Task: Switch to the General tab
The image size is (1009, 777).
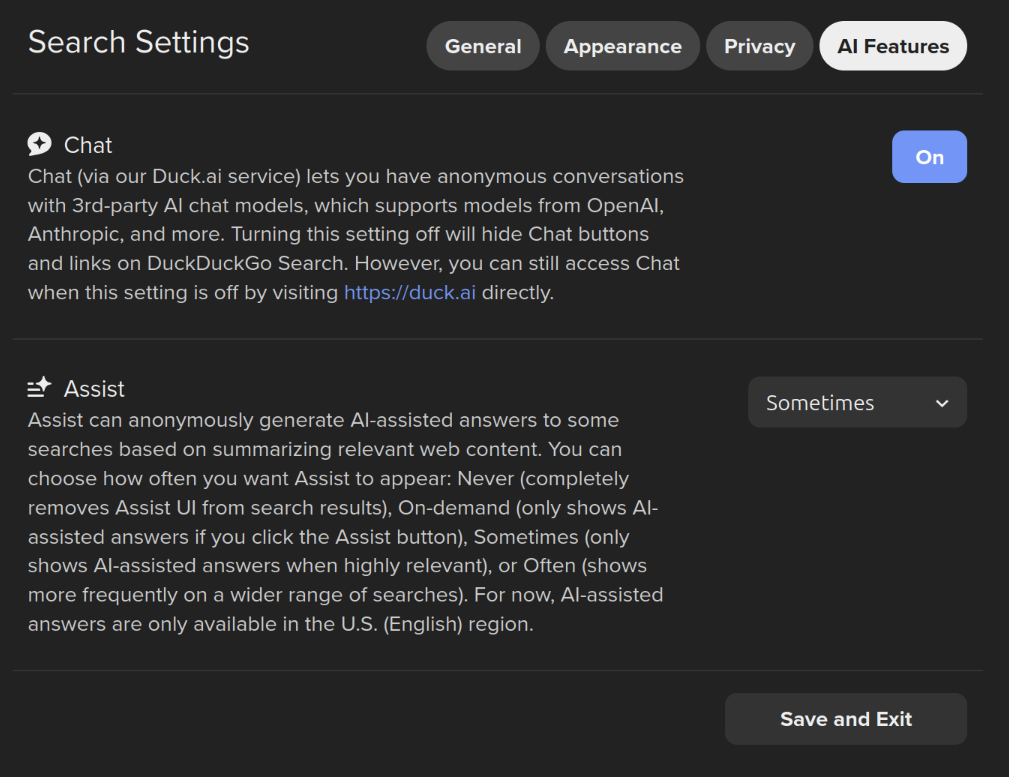Action: (x=483, y=46)
